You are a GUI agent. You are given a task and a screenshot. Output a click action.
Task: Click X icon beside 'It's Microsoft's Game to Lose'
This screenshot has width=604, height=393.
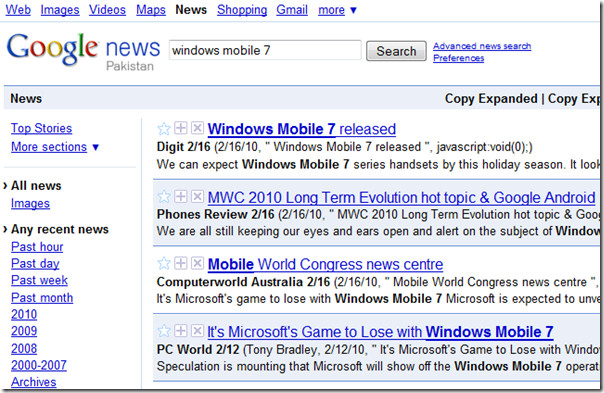[197, 330]
